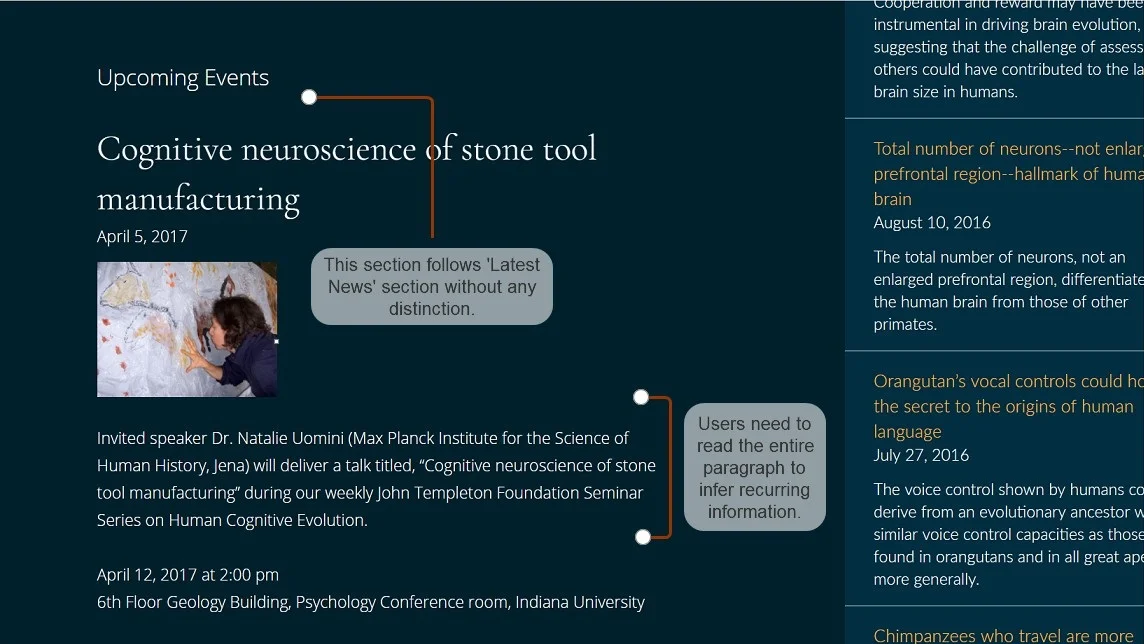Click the 'August 10, 2016' news date
This screenshot has height=644, width=1144.
(932, 222)
